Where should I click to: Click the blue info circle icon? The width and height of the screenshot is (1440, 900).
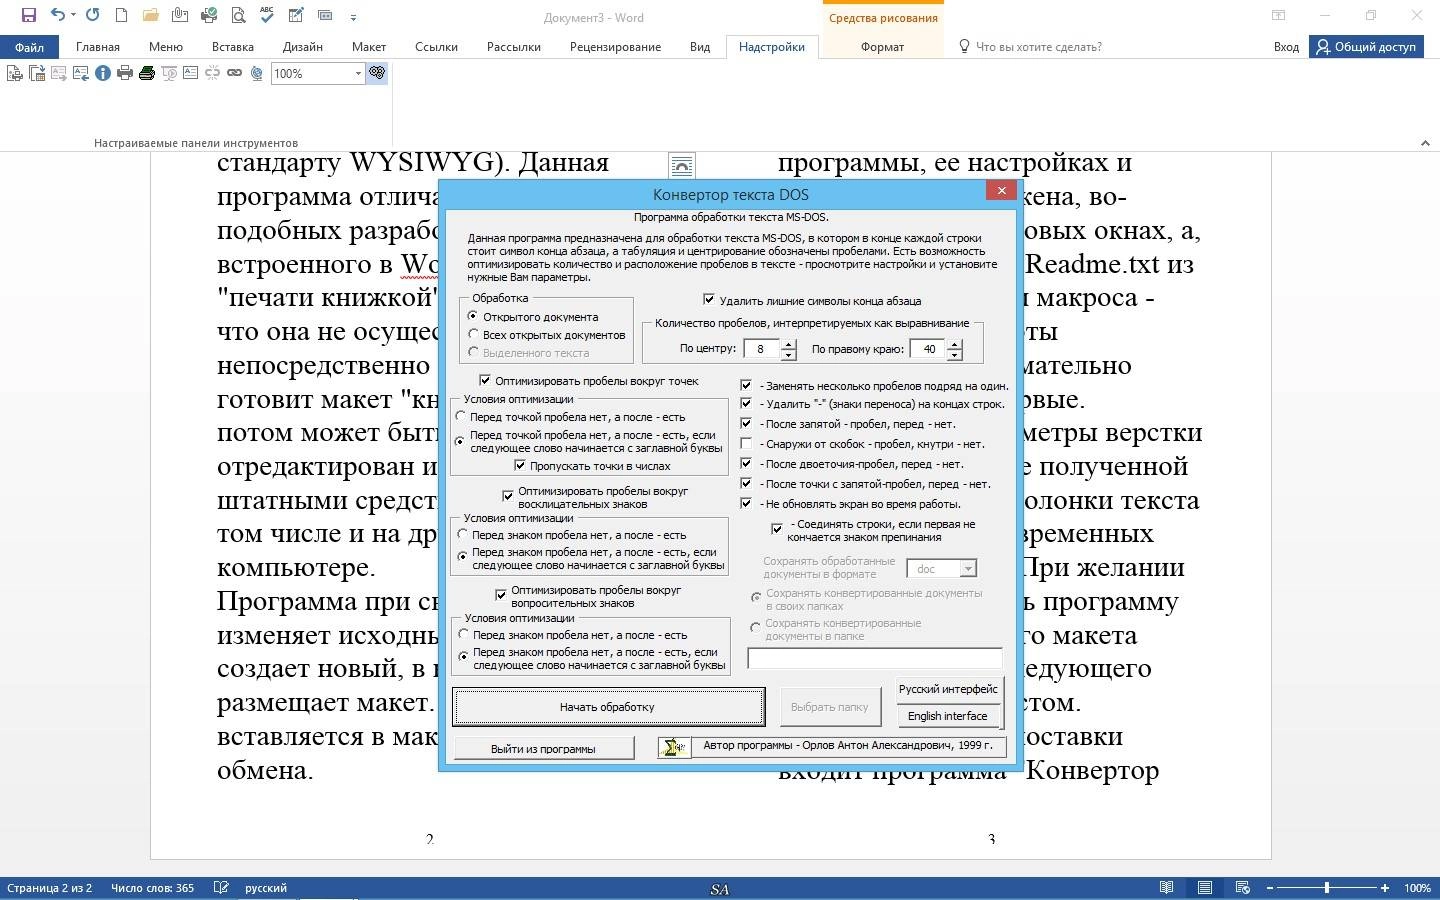103,73
